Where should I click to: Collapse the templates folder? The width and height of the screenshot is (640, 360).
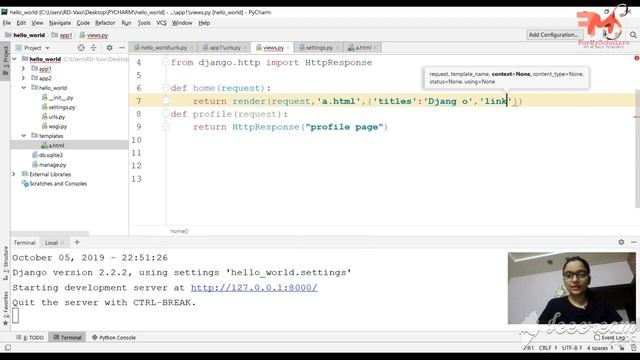coord(24,136)
